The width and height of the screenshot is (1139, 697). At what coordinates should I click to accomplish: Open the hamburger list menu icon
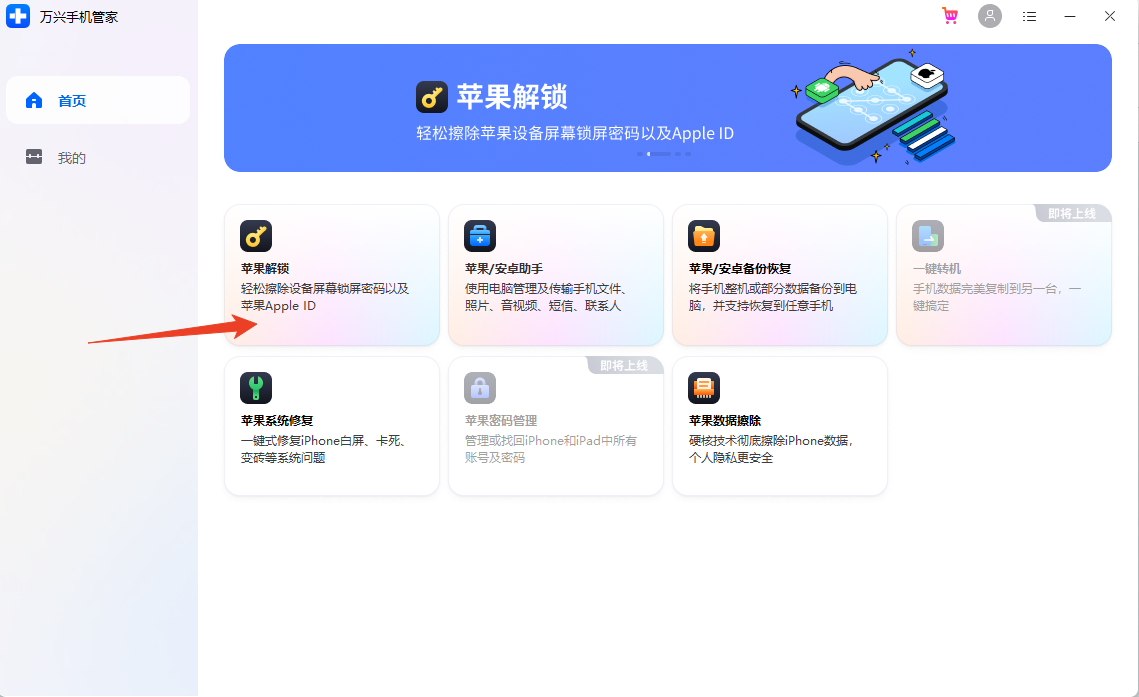click(x=1029, y=16)
